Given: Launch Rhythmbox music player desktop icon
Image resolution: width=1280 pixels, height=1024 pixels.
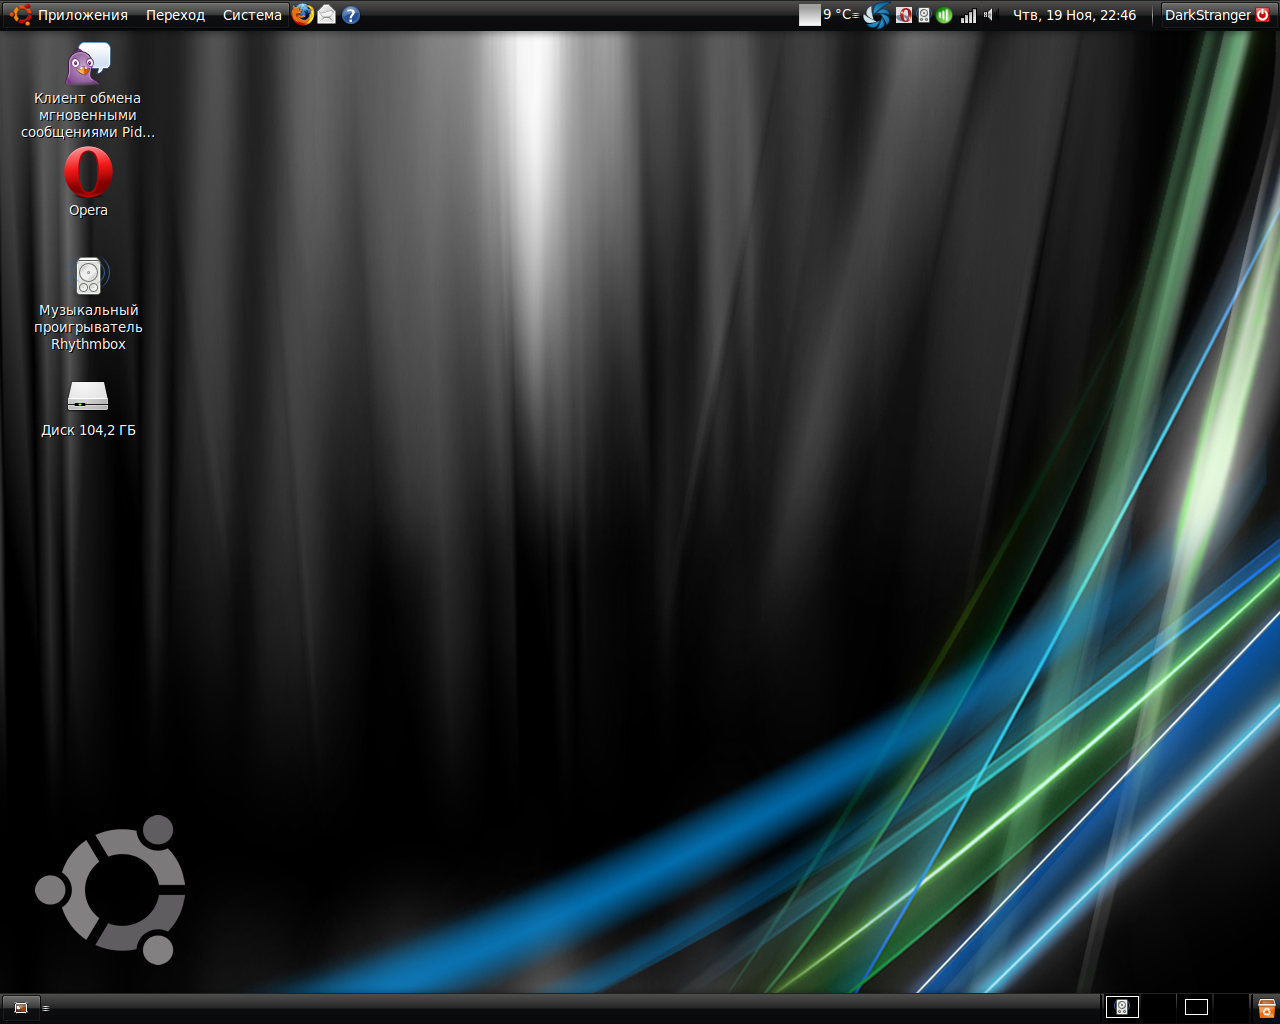Looking at the screenshot, I should 88,276.
